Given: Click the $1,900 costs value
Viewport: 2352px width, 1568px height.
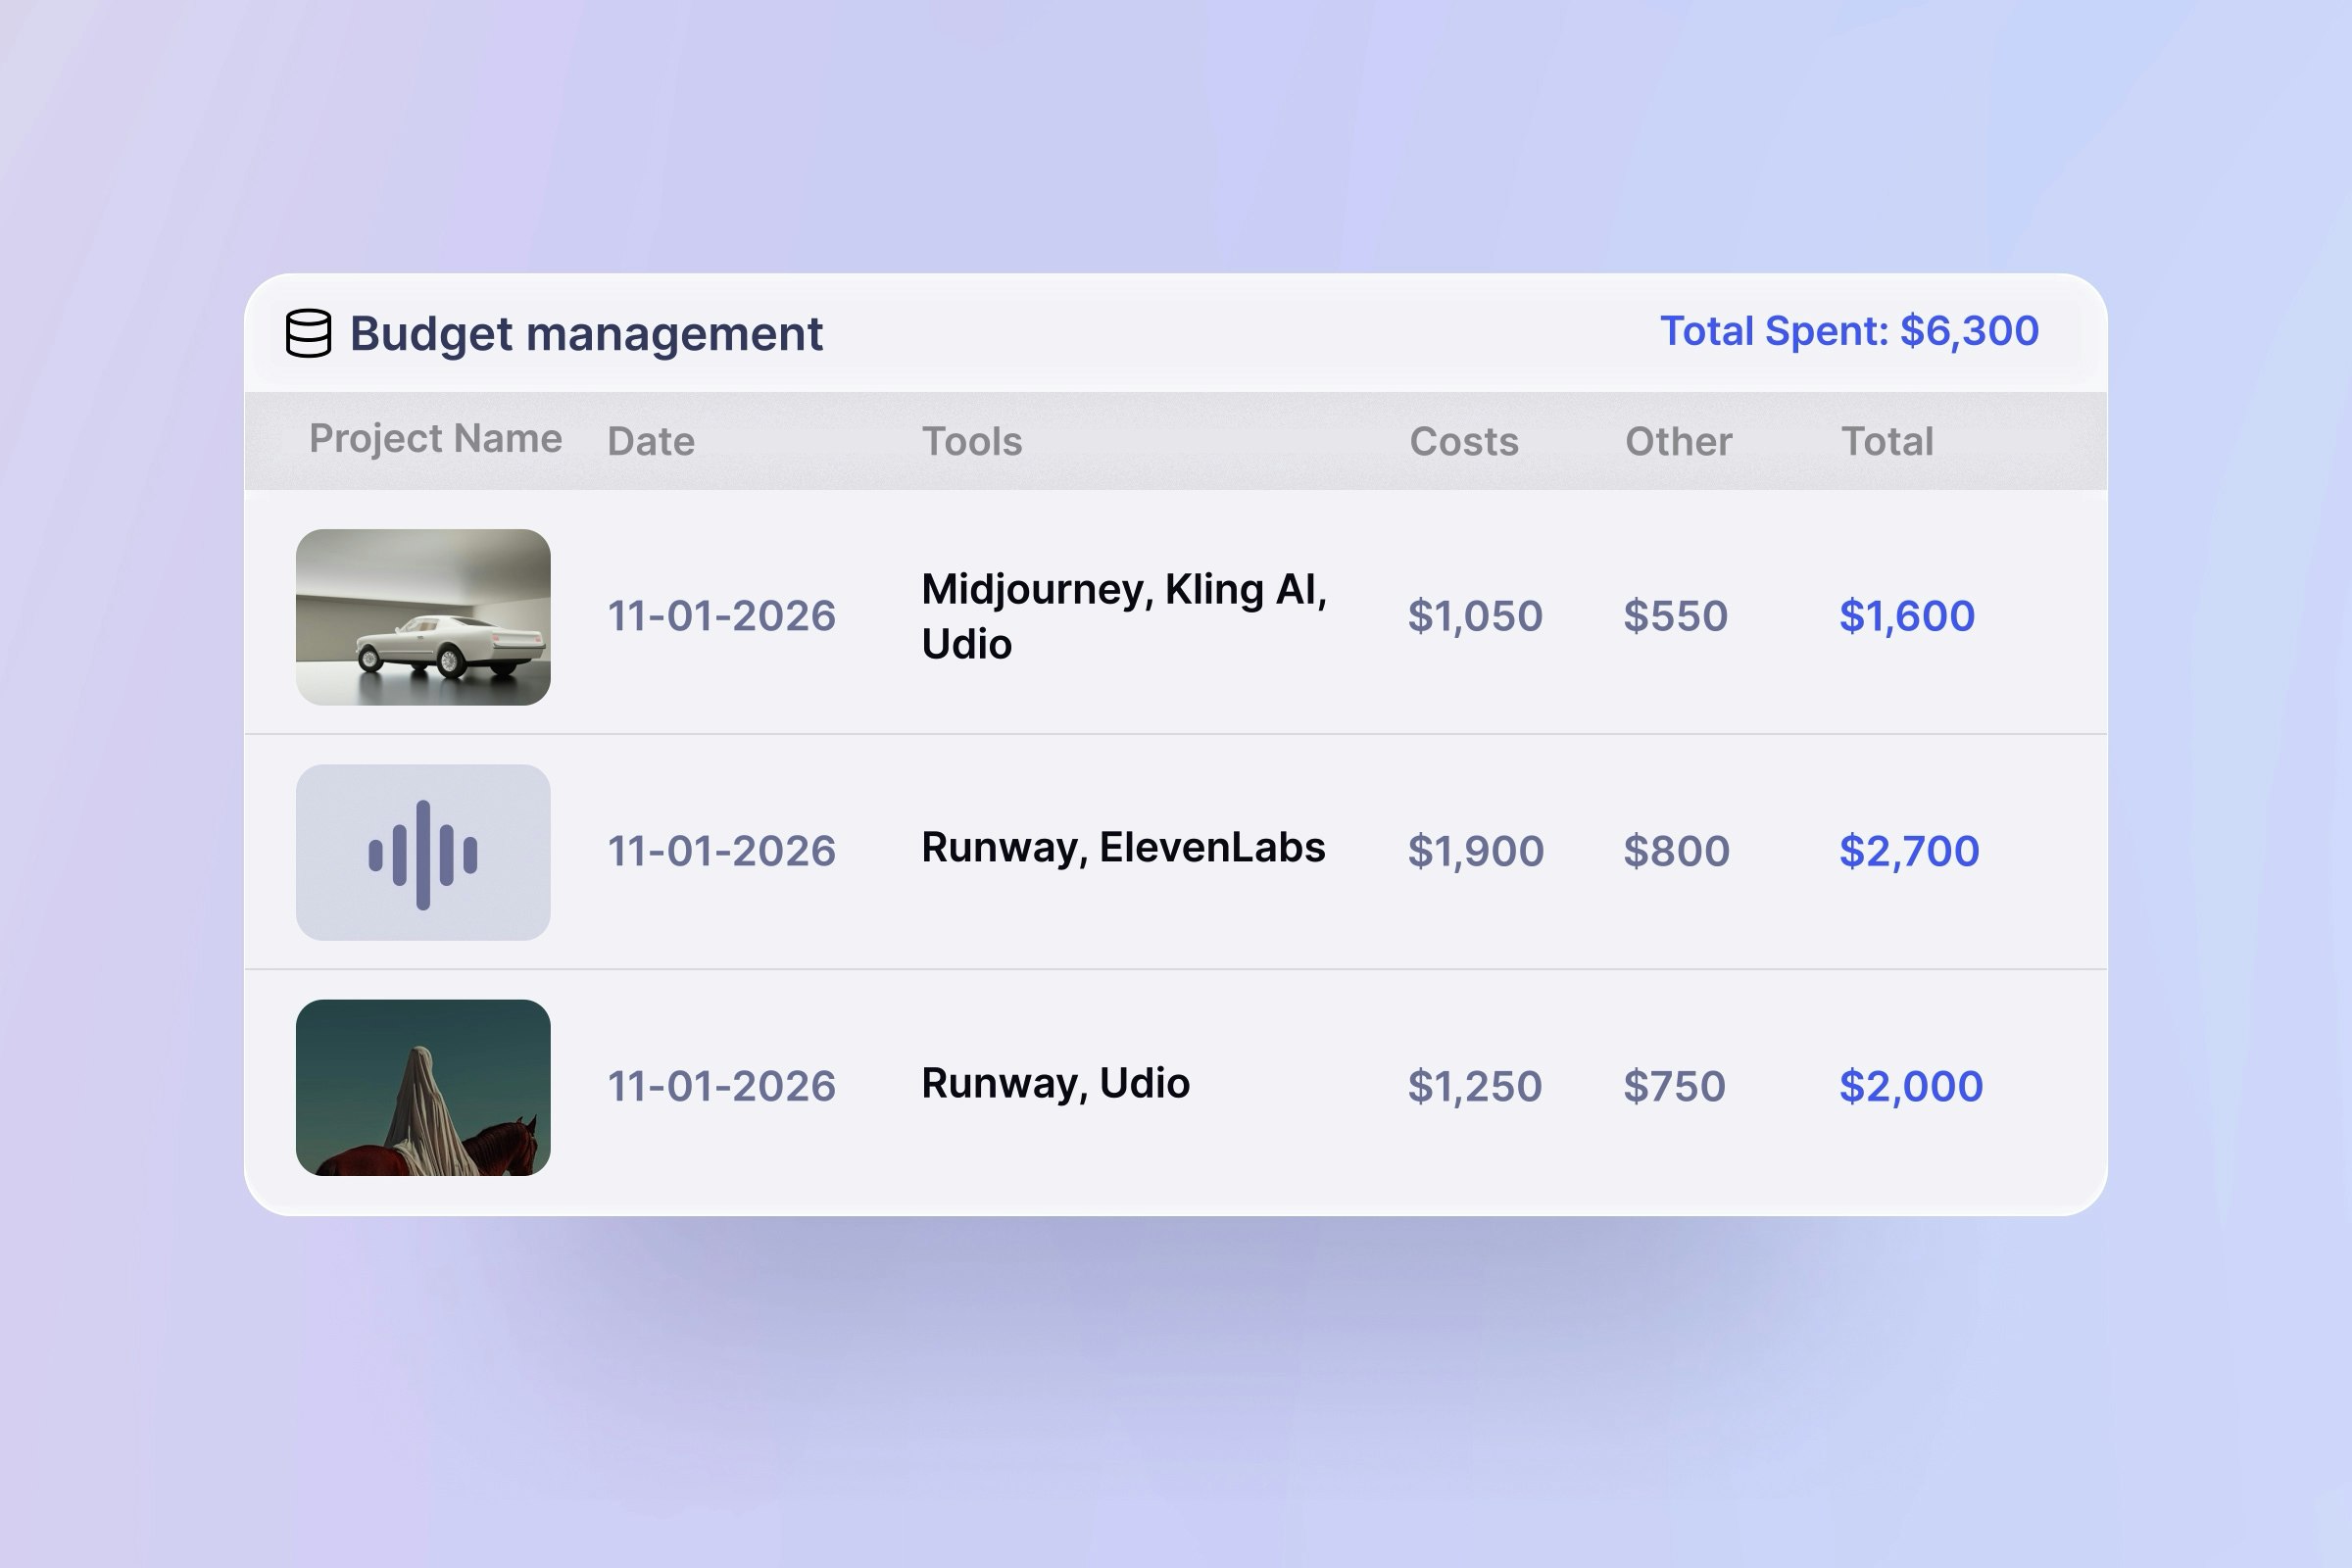Looking at the screenshot, I should tap(1475, 851).
